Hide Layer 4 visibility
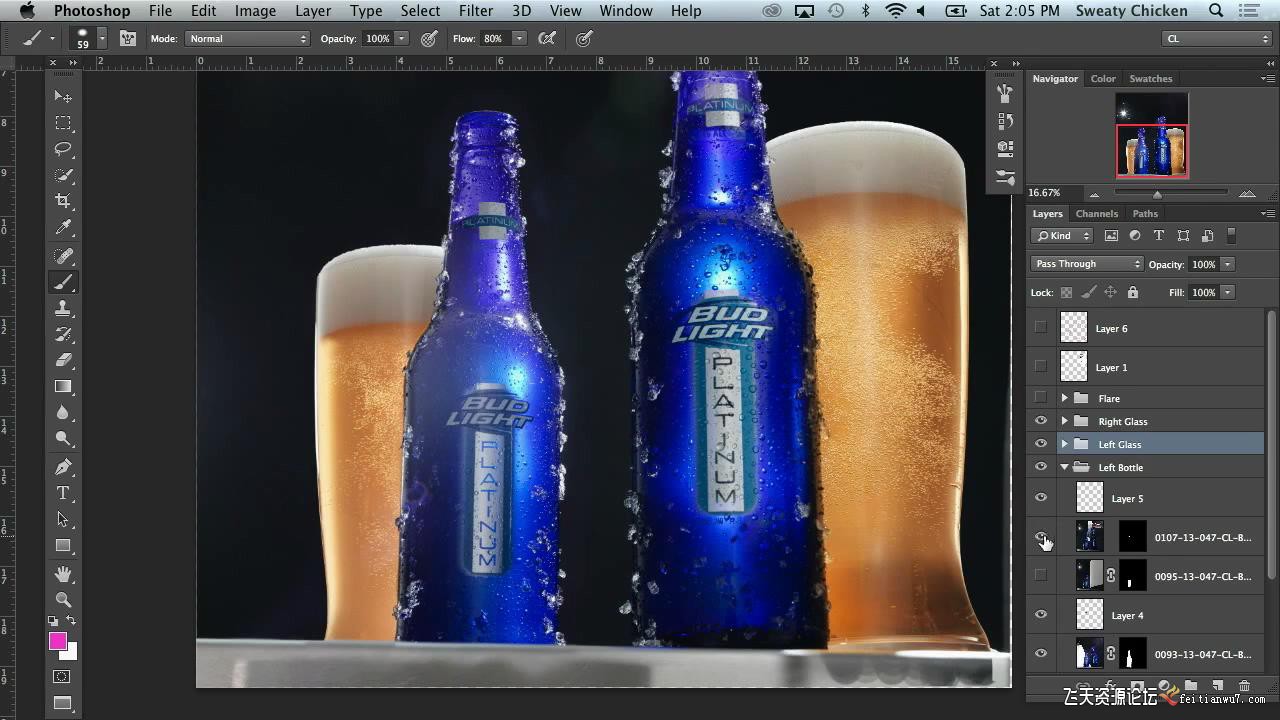 1041,615
